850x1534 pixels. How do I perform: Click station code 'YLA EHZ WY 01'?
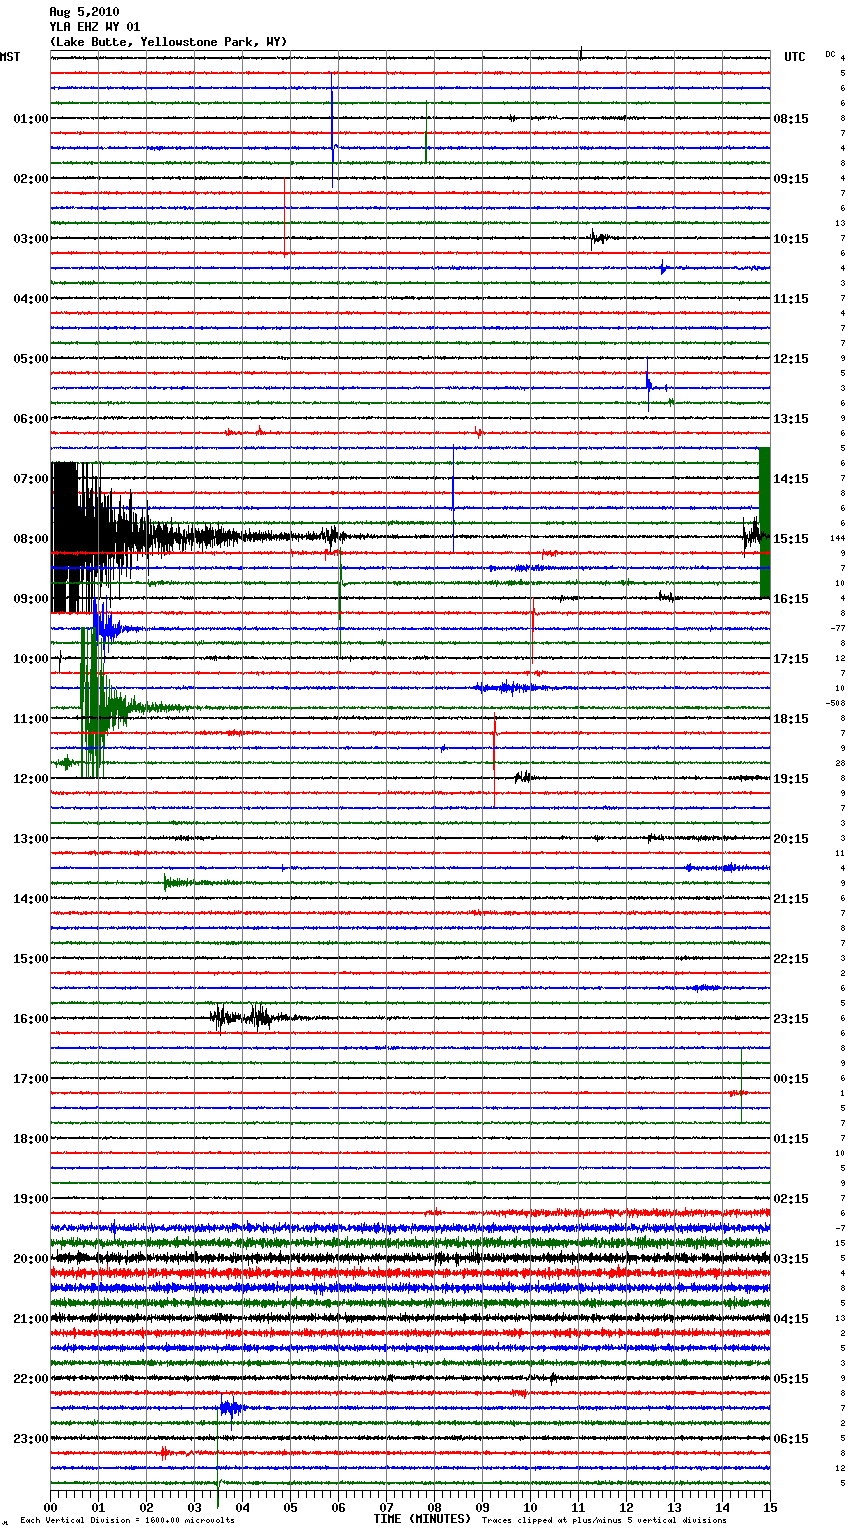(95, 27)
